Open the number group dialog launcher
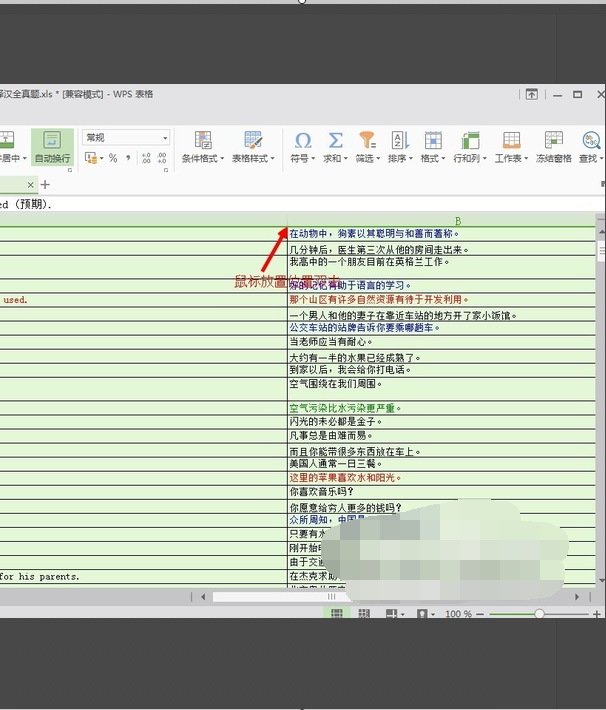The width and height of the screenshot is (606, 710). (166, 170)
